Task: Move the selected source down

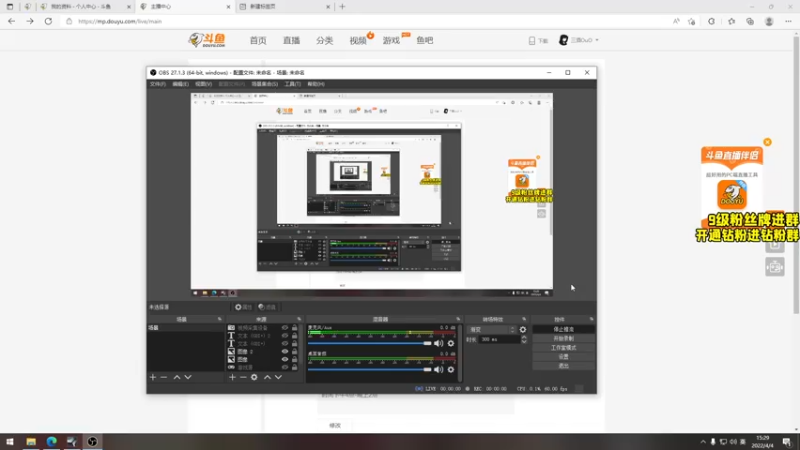Action: (x=278, y=377)
